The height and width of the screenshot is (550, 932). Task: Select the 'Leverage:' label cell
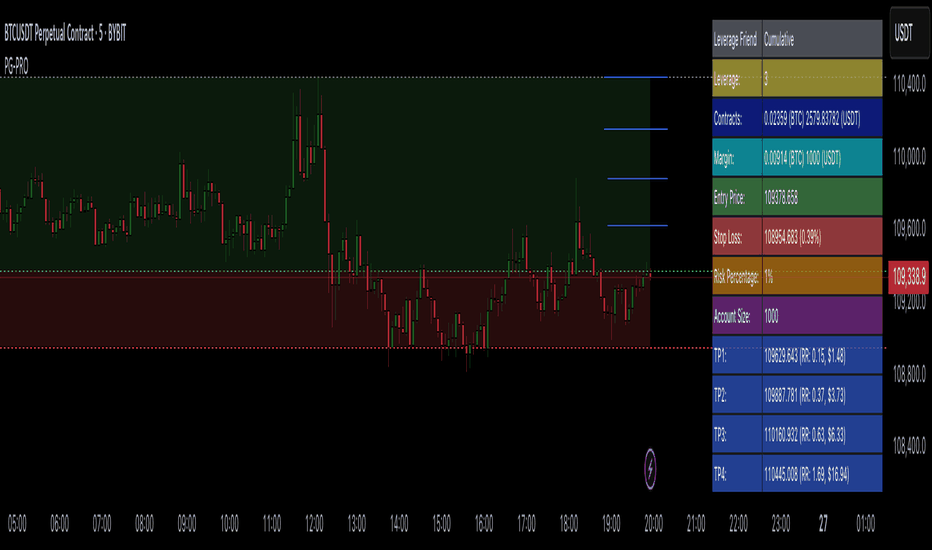[x=737, y=78]
